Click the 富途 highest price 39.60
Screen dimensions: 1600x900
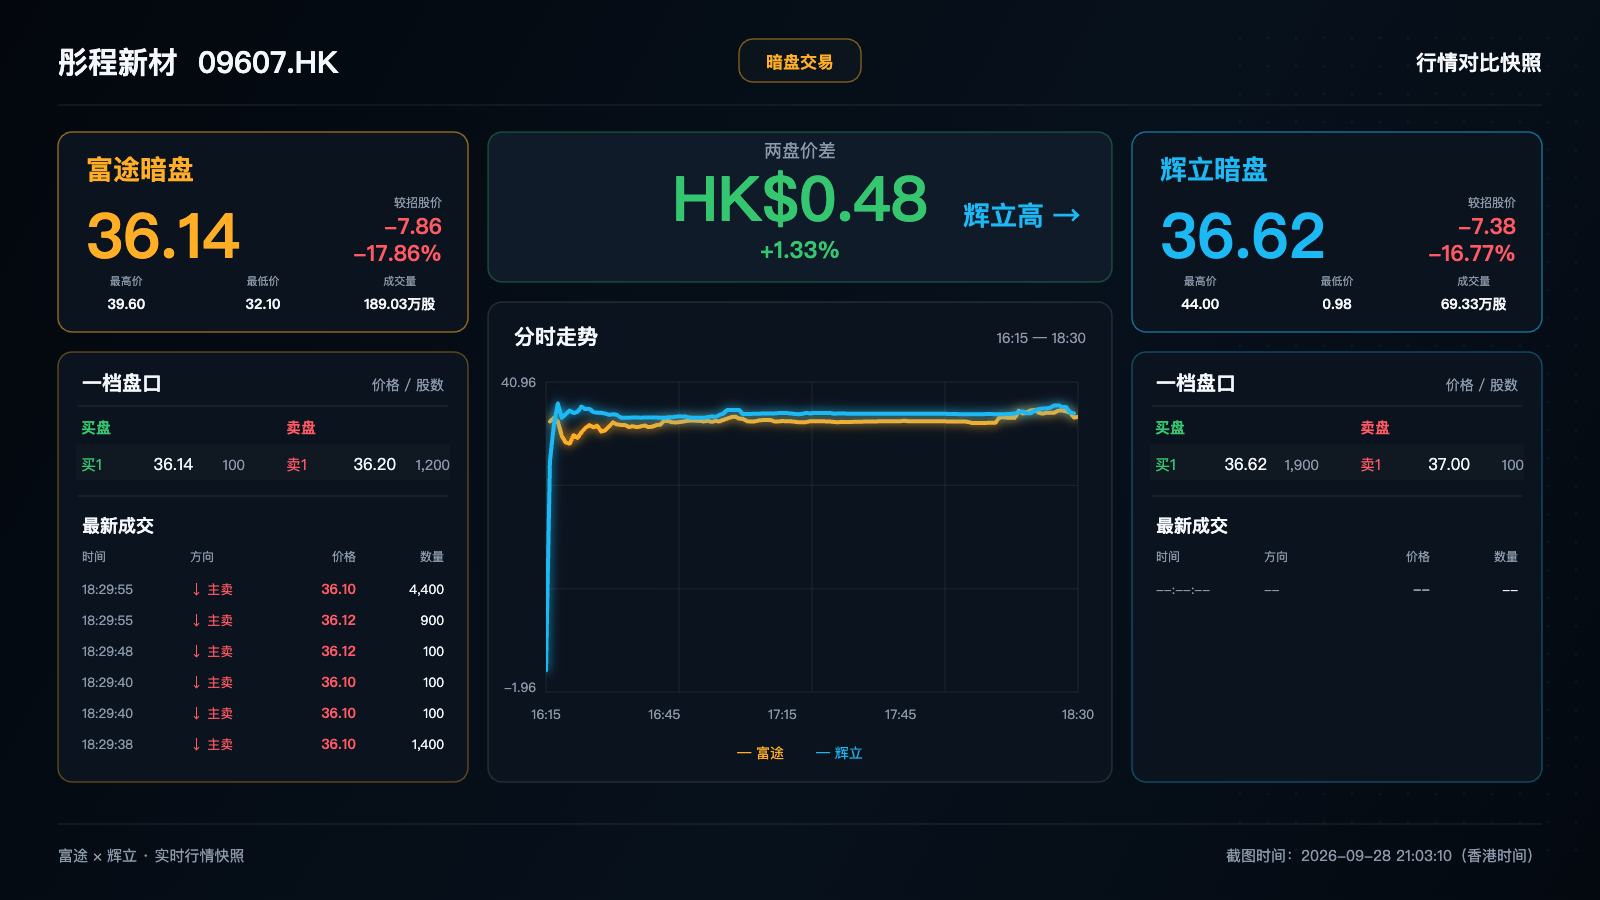(x=126, y=304)
